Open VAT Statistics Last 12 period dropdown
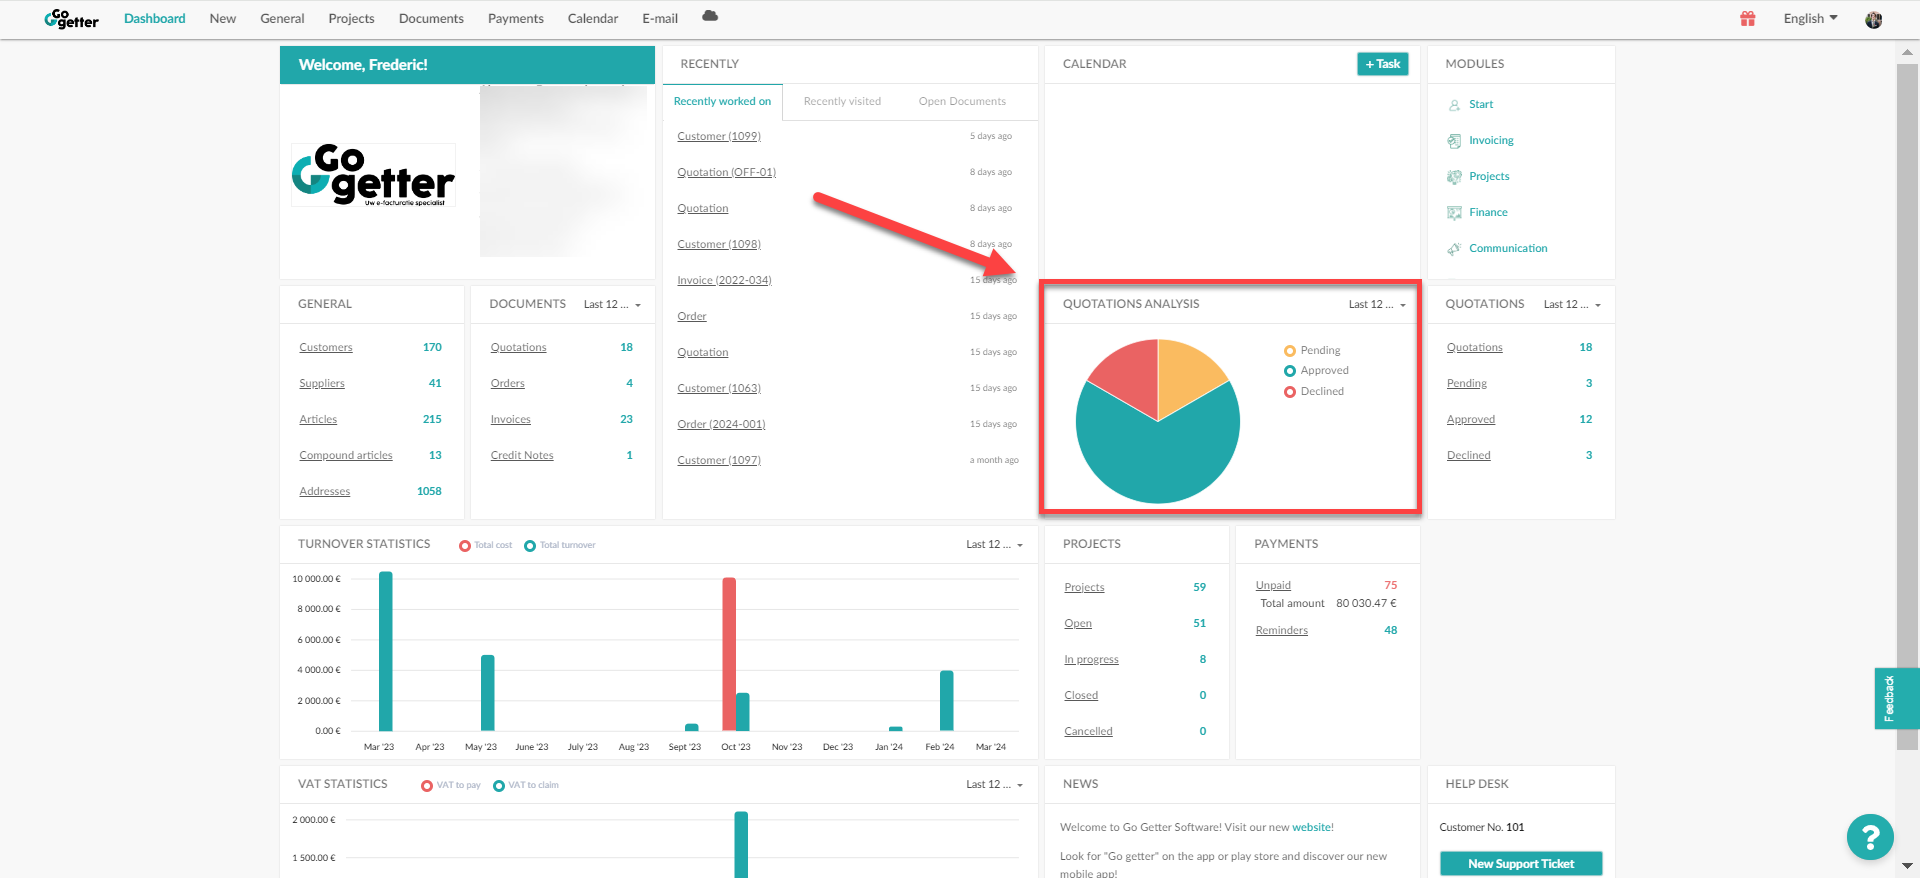Image resolution: width=1920 pixels, height=878 pixels. (x=994, y=785)
